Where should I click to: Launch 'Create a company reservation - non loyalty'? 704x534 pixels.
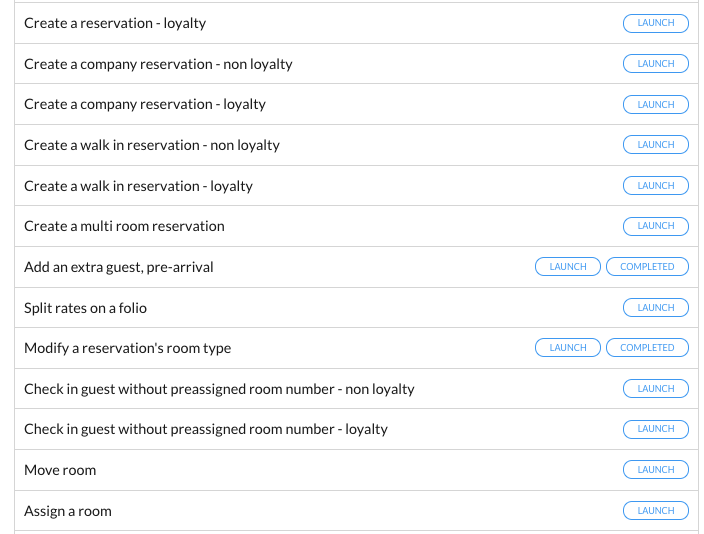pos(655,64)
